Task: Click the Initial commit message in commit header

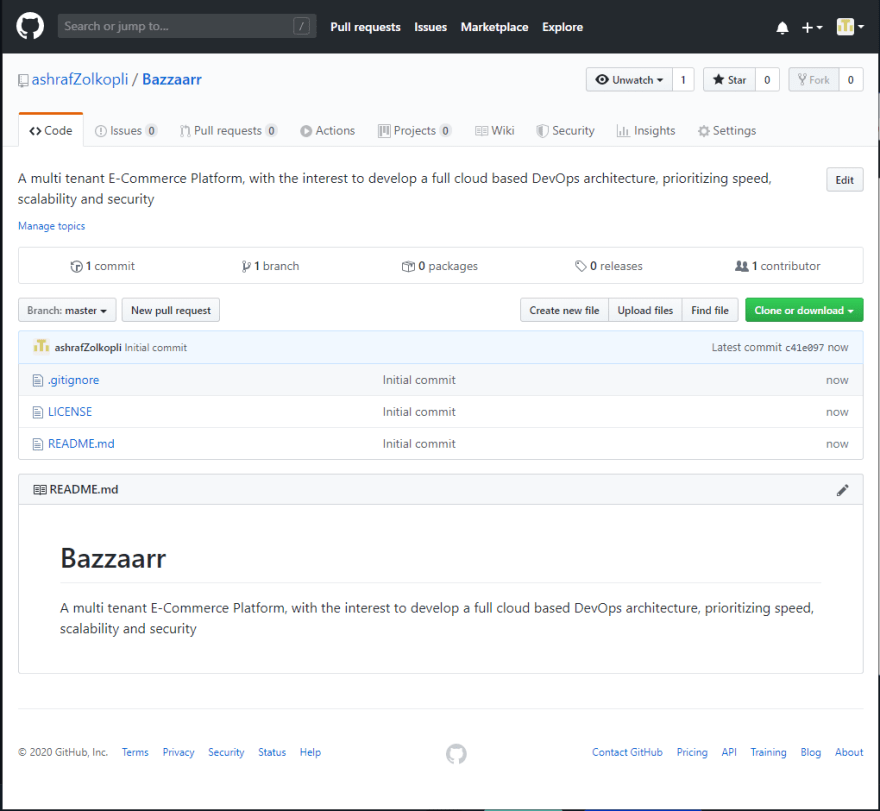Action: coord(155,347)
